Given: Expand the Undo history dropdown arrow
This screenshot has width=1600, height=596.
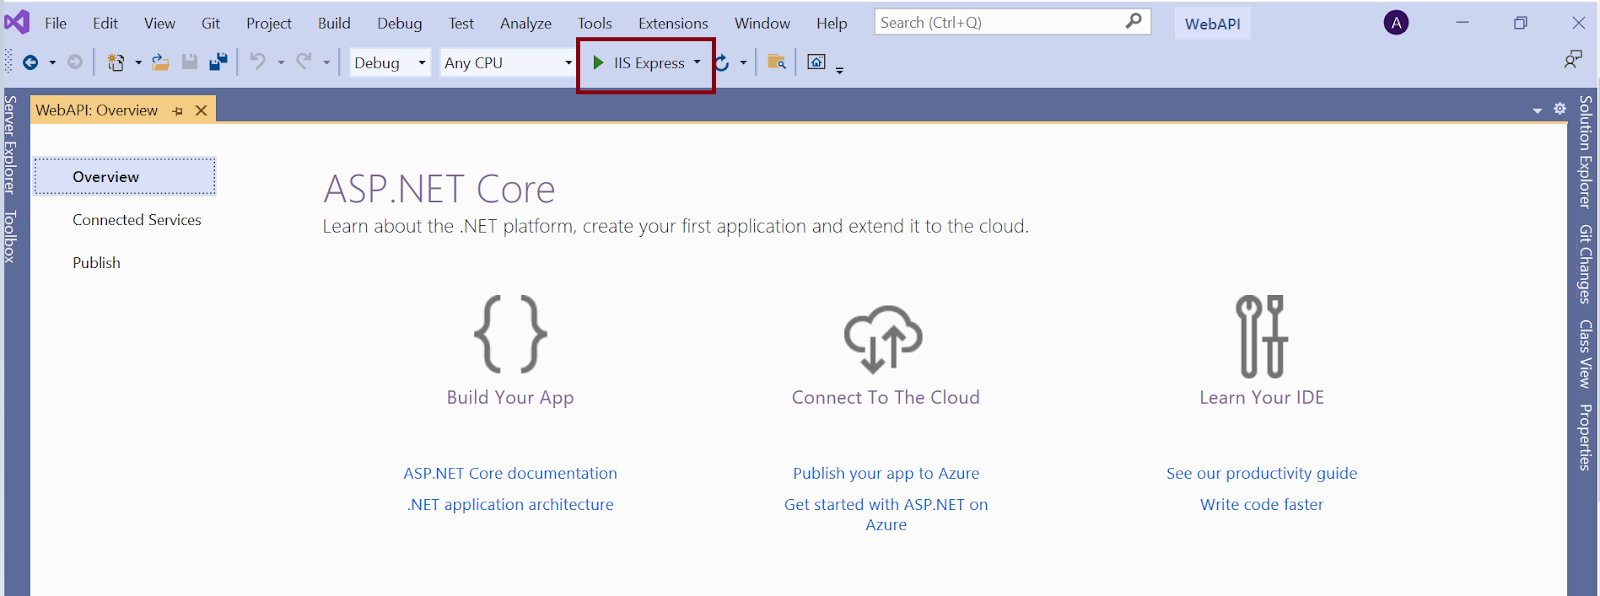Looking at the screenshot, I should (x=281, y=63).
